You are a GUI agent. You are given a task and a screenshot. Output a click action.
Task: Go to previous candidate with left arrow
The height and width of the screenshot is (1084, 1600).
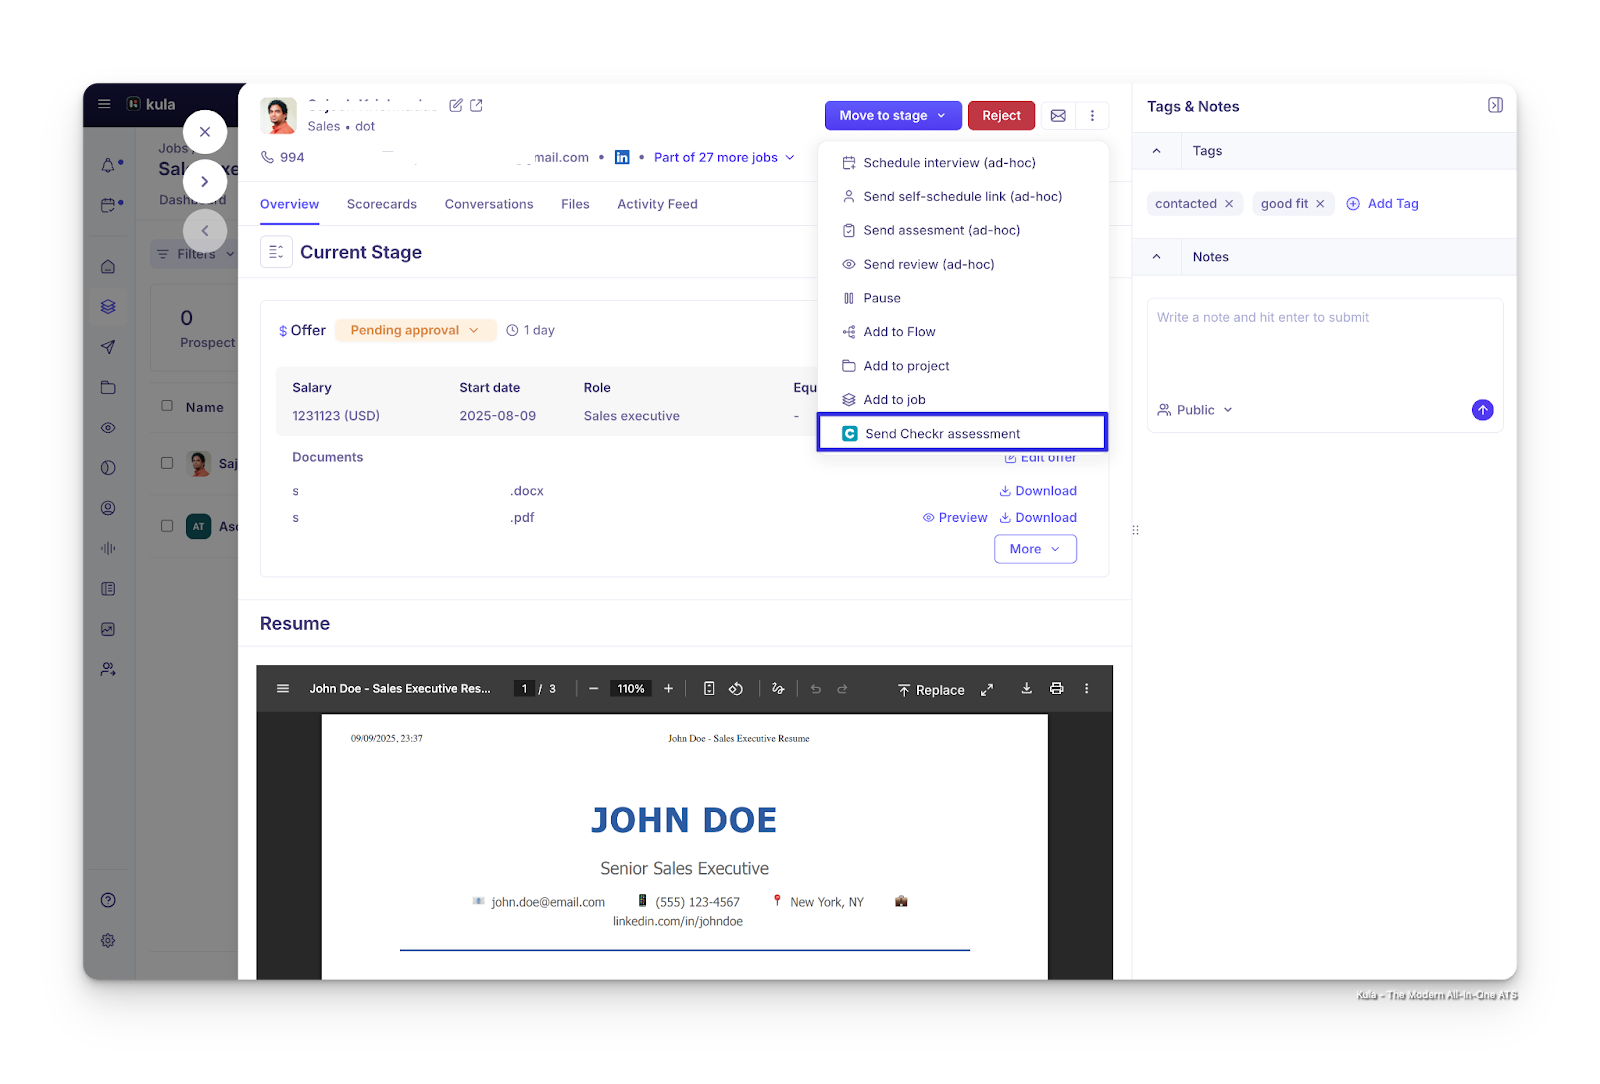click(205, 231)
